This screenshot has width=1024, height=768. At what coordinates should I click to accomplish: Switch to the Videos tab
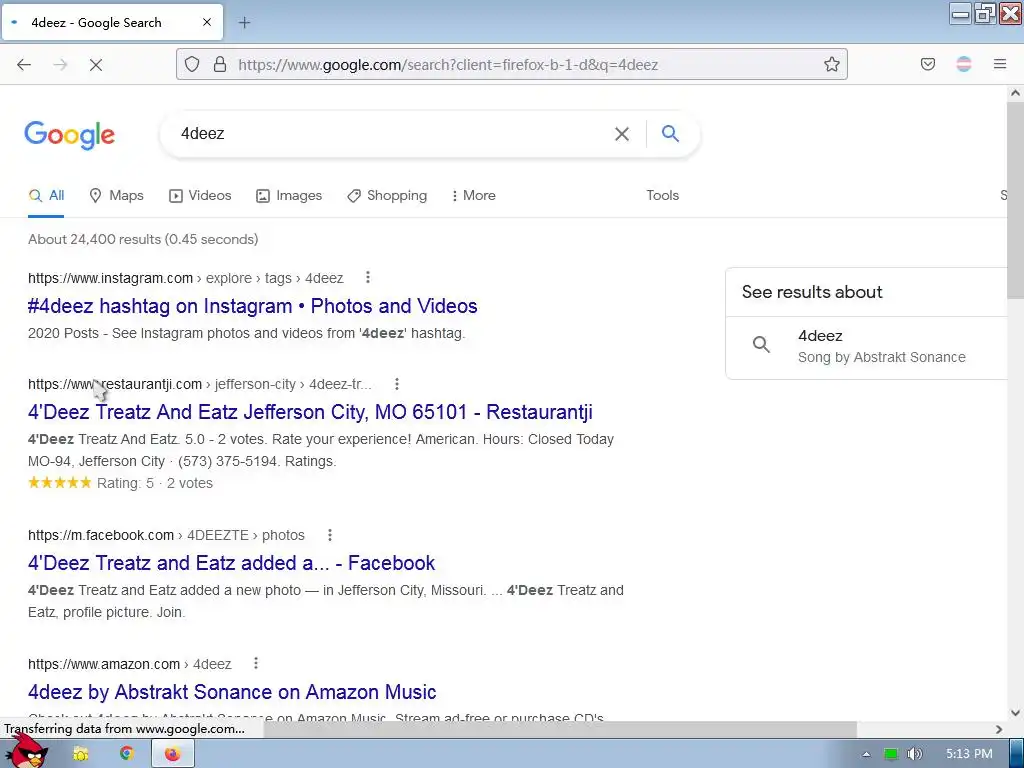(x=200, y=195)
